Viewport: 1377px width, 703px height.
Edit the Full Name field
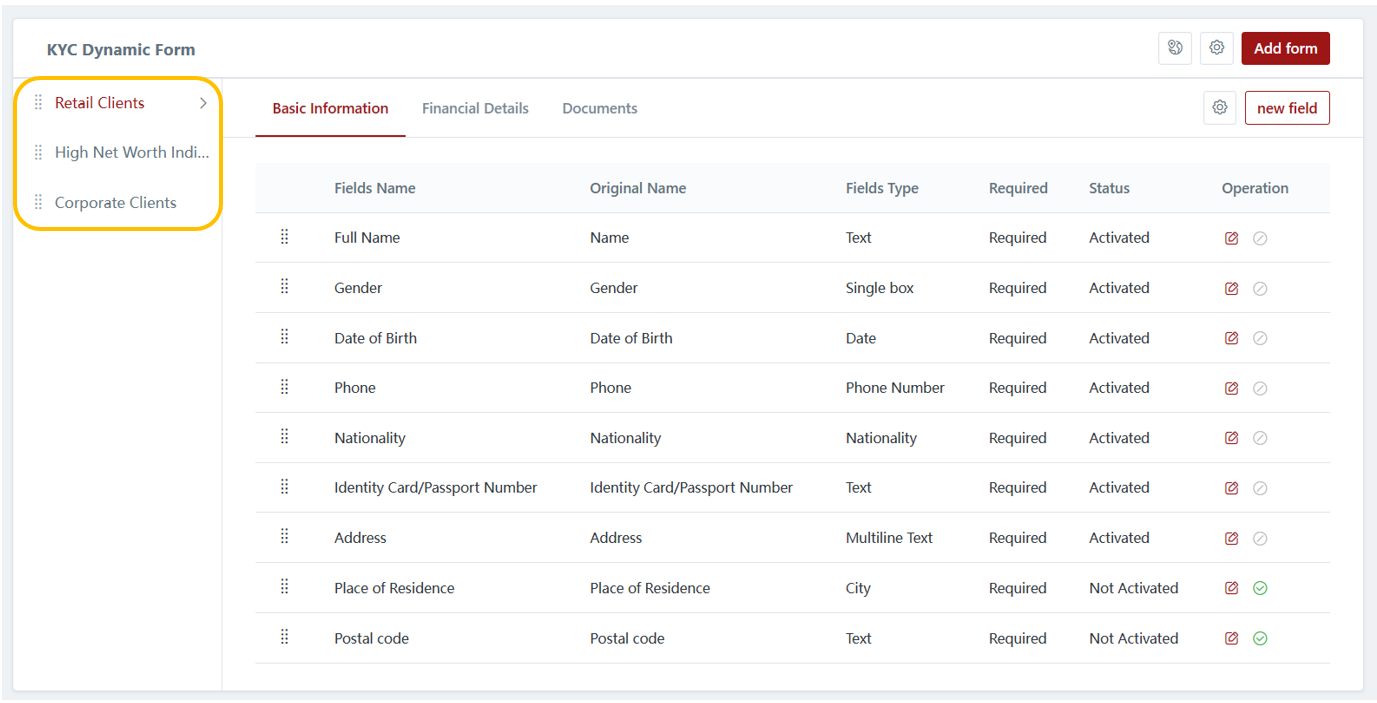1231,238
